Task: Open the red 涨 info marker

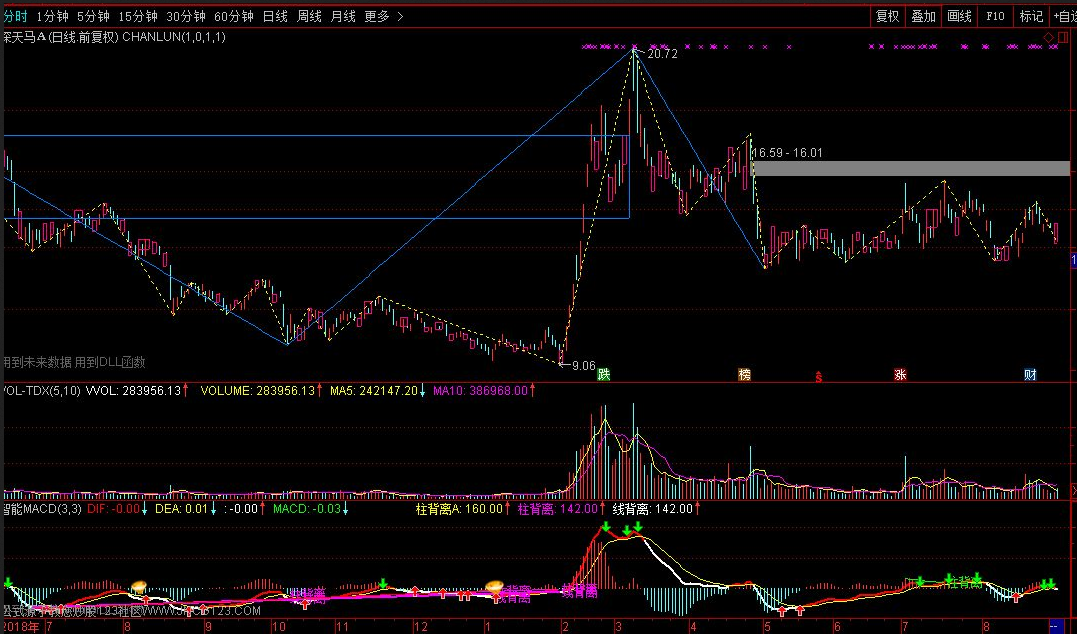Action: [900, 374]
